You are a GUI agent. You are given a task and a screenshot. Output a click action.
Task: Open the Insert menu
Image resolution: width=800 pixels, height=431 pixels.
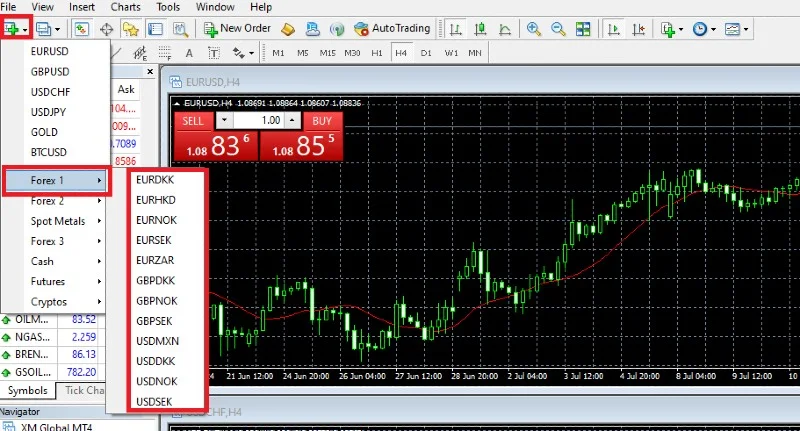(82, 7)
